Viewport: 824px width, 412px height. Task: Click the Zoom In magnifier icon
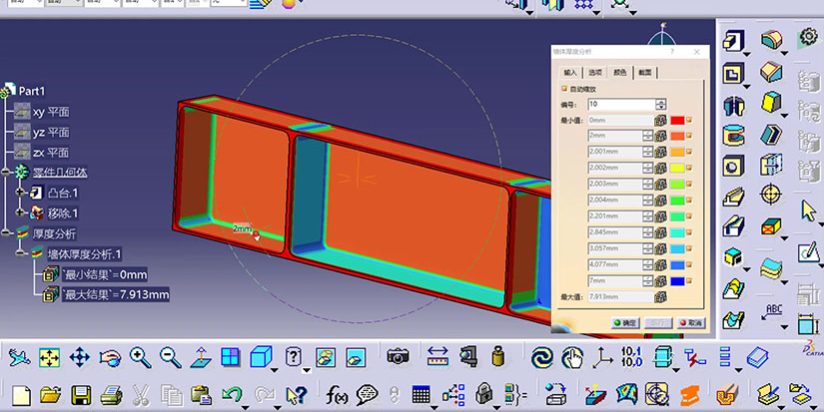(x=140, y=357)
